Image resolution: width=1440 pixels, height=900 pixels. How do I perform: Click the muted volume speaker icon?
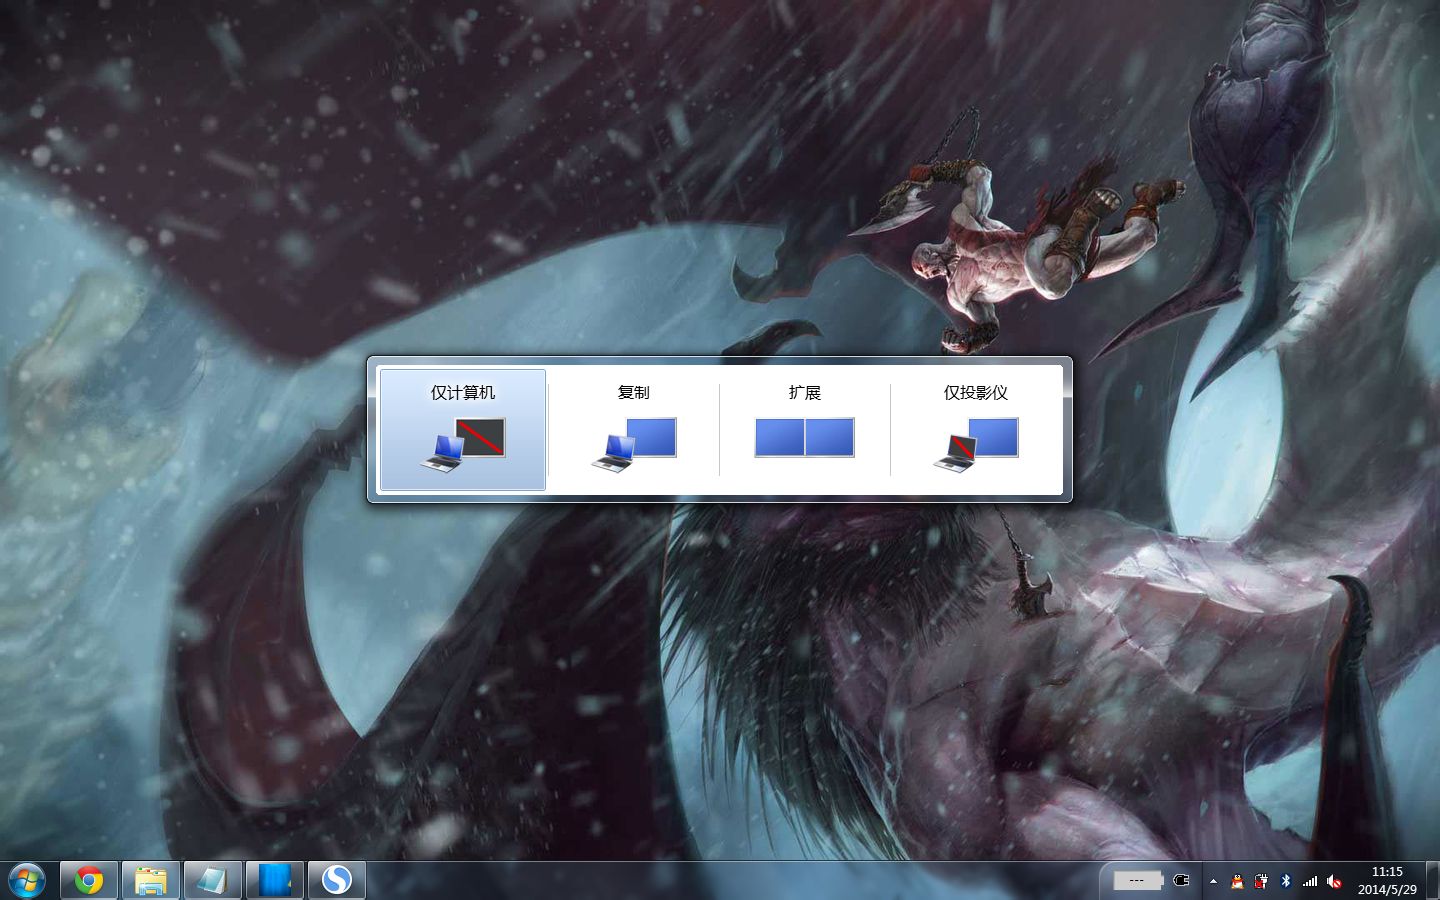point(1334,882)
